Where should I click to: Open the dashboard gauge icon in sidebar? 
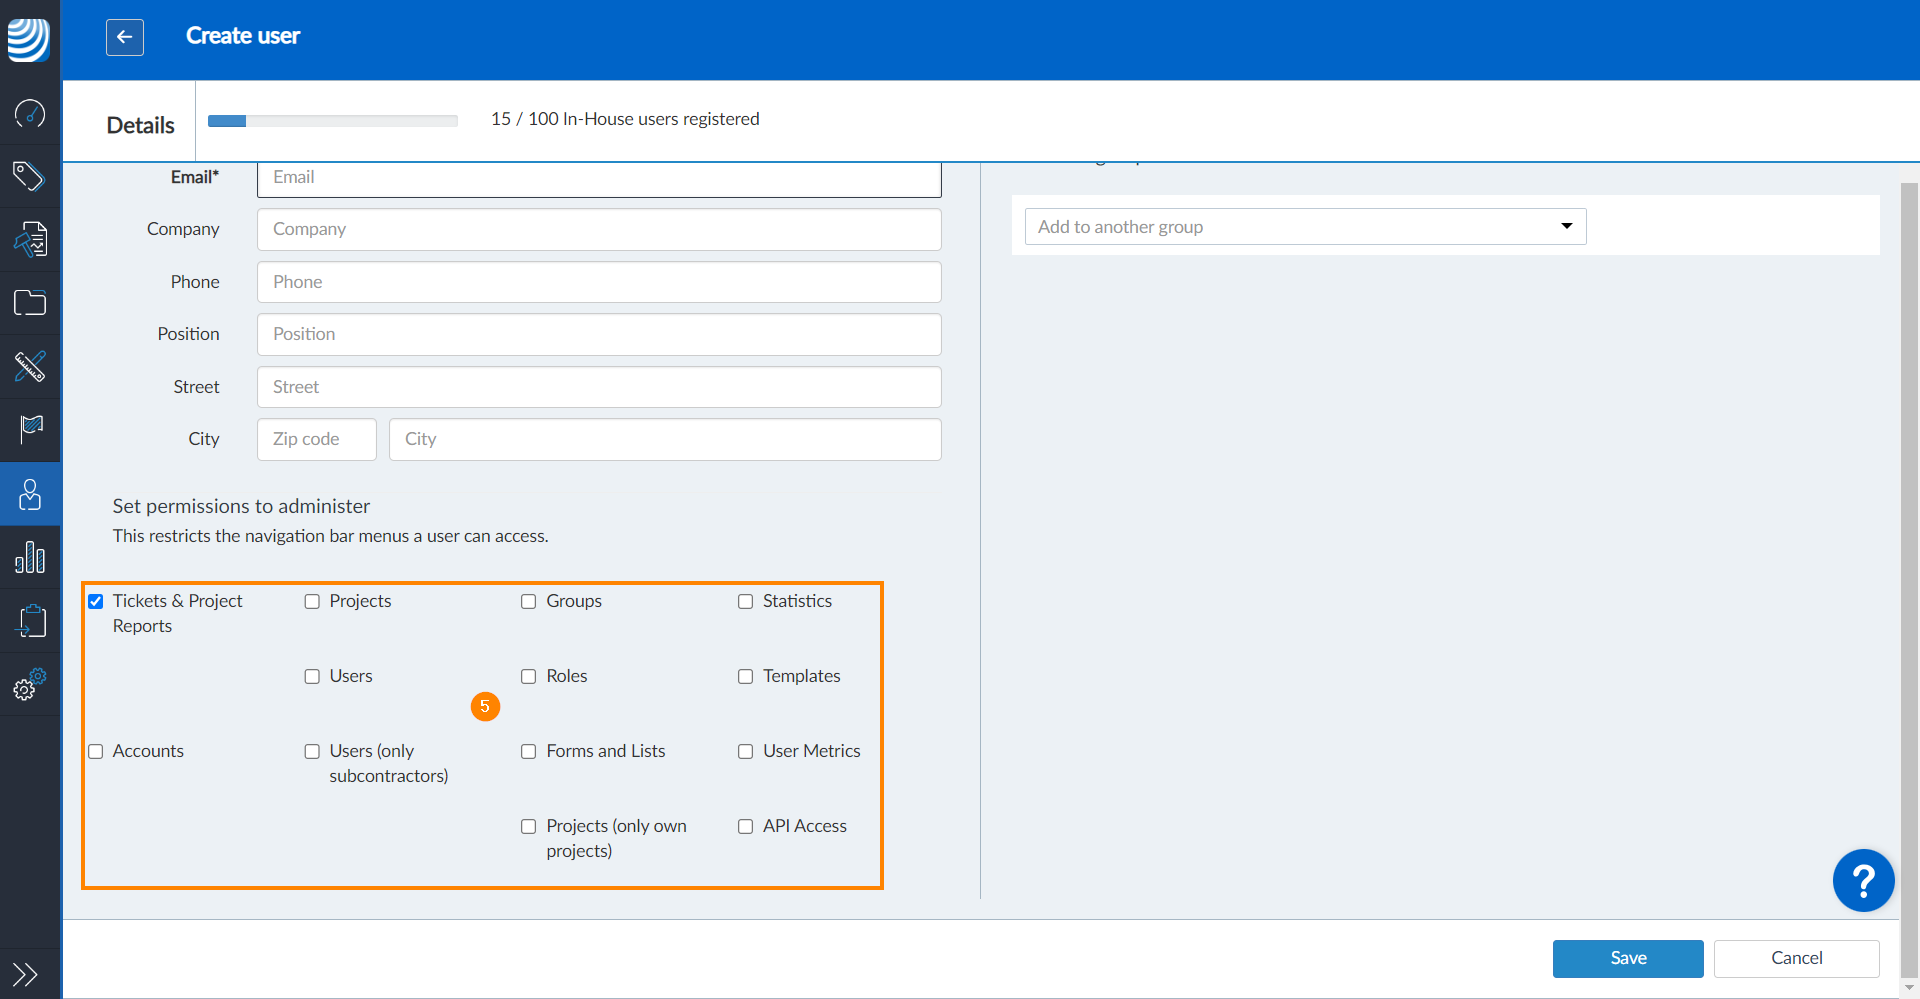30,113
